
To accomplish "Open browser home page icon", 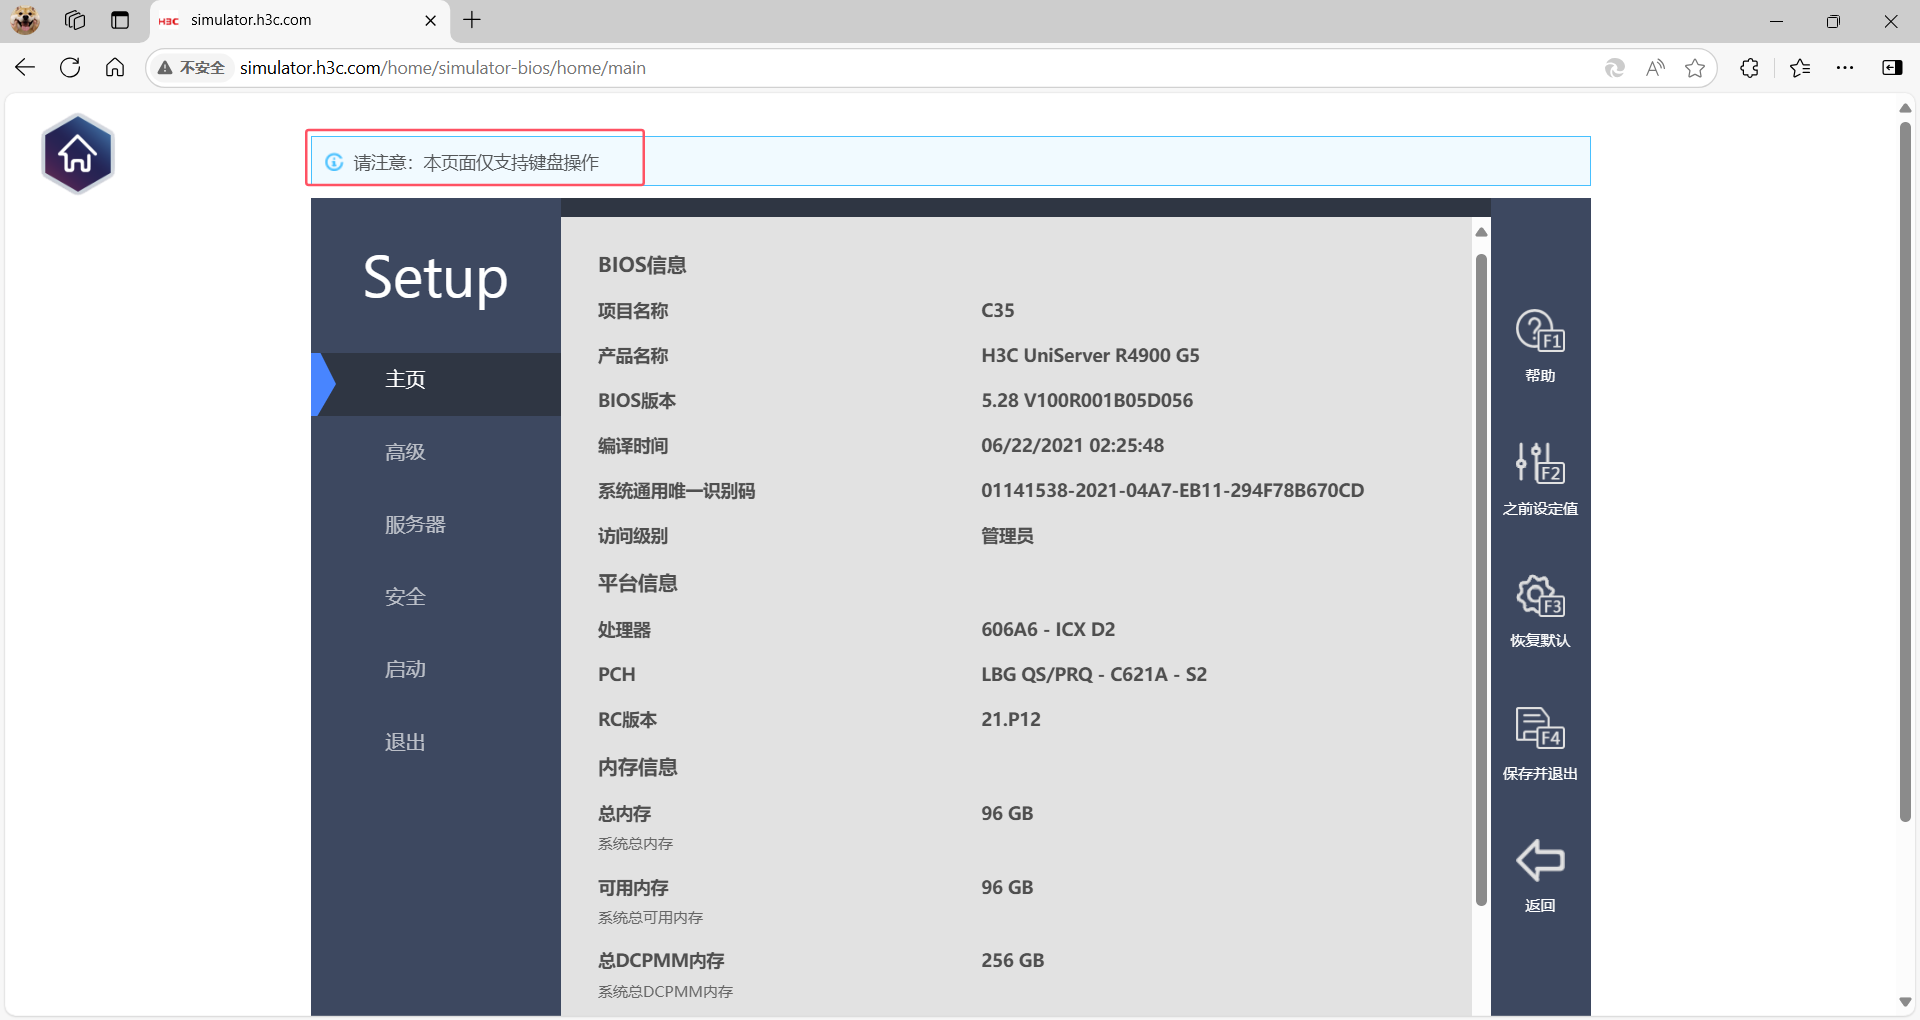I will [115, 68].
